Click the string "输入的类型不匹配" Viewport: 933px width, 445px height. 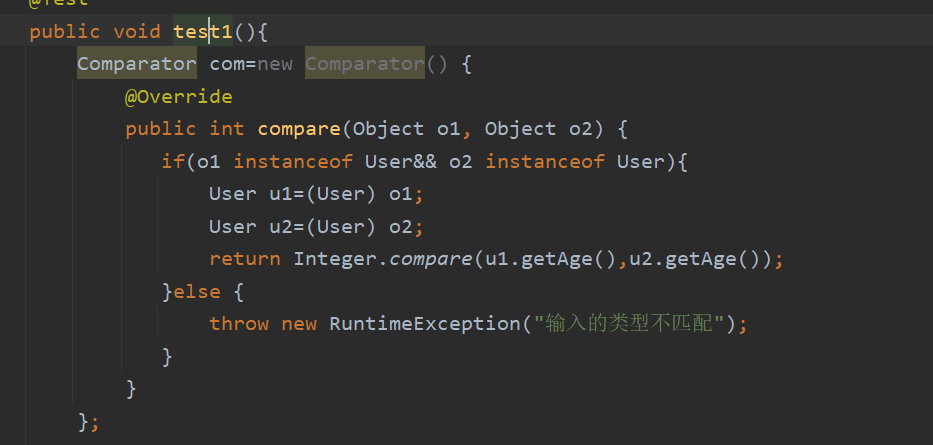pyautogui.click(x=629, y=324)
